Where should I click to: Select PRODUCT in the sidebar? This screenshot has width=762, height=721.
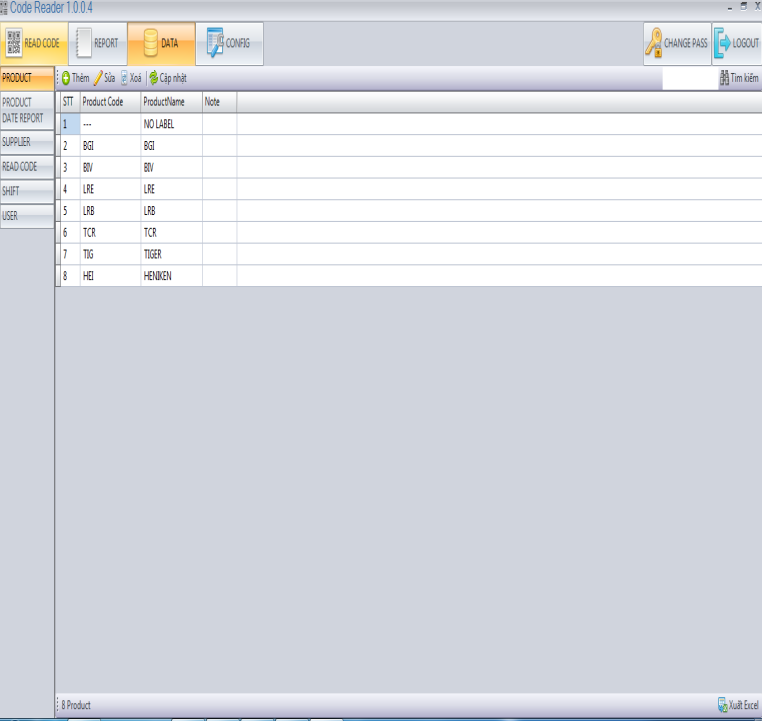click(x=27, y=78)
